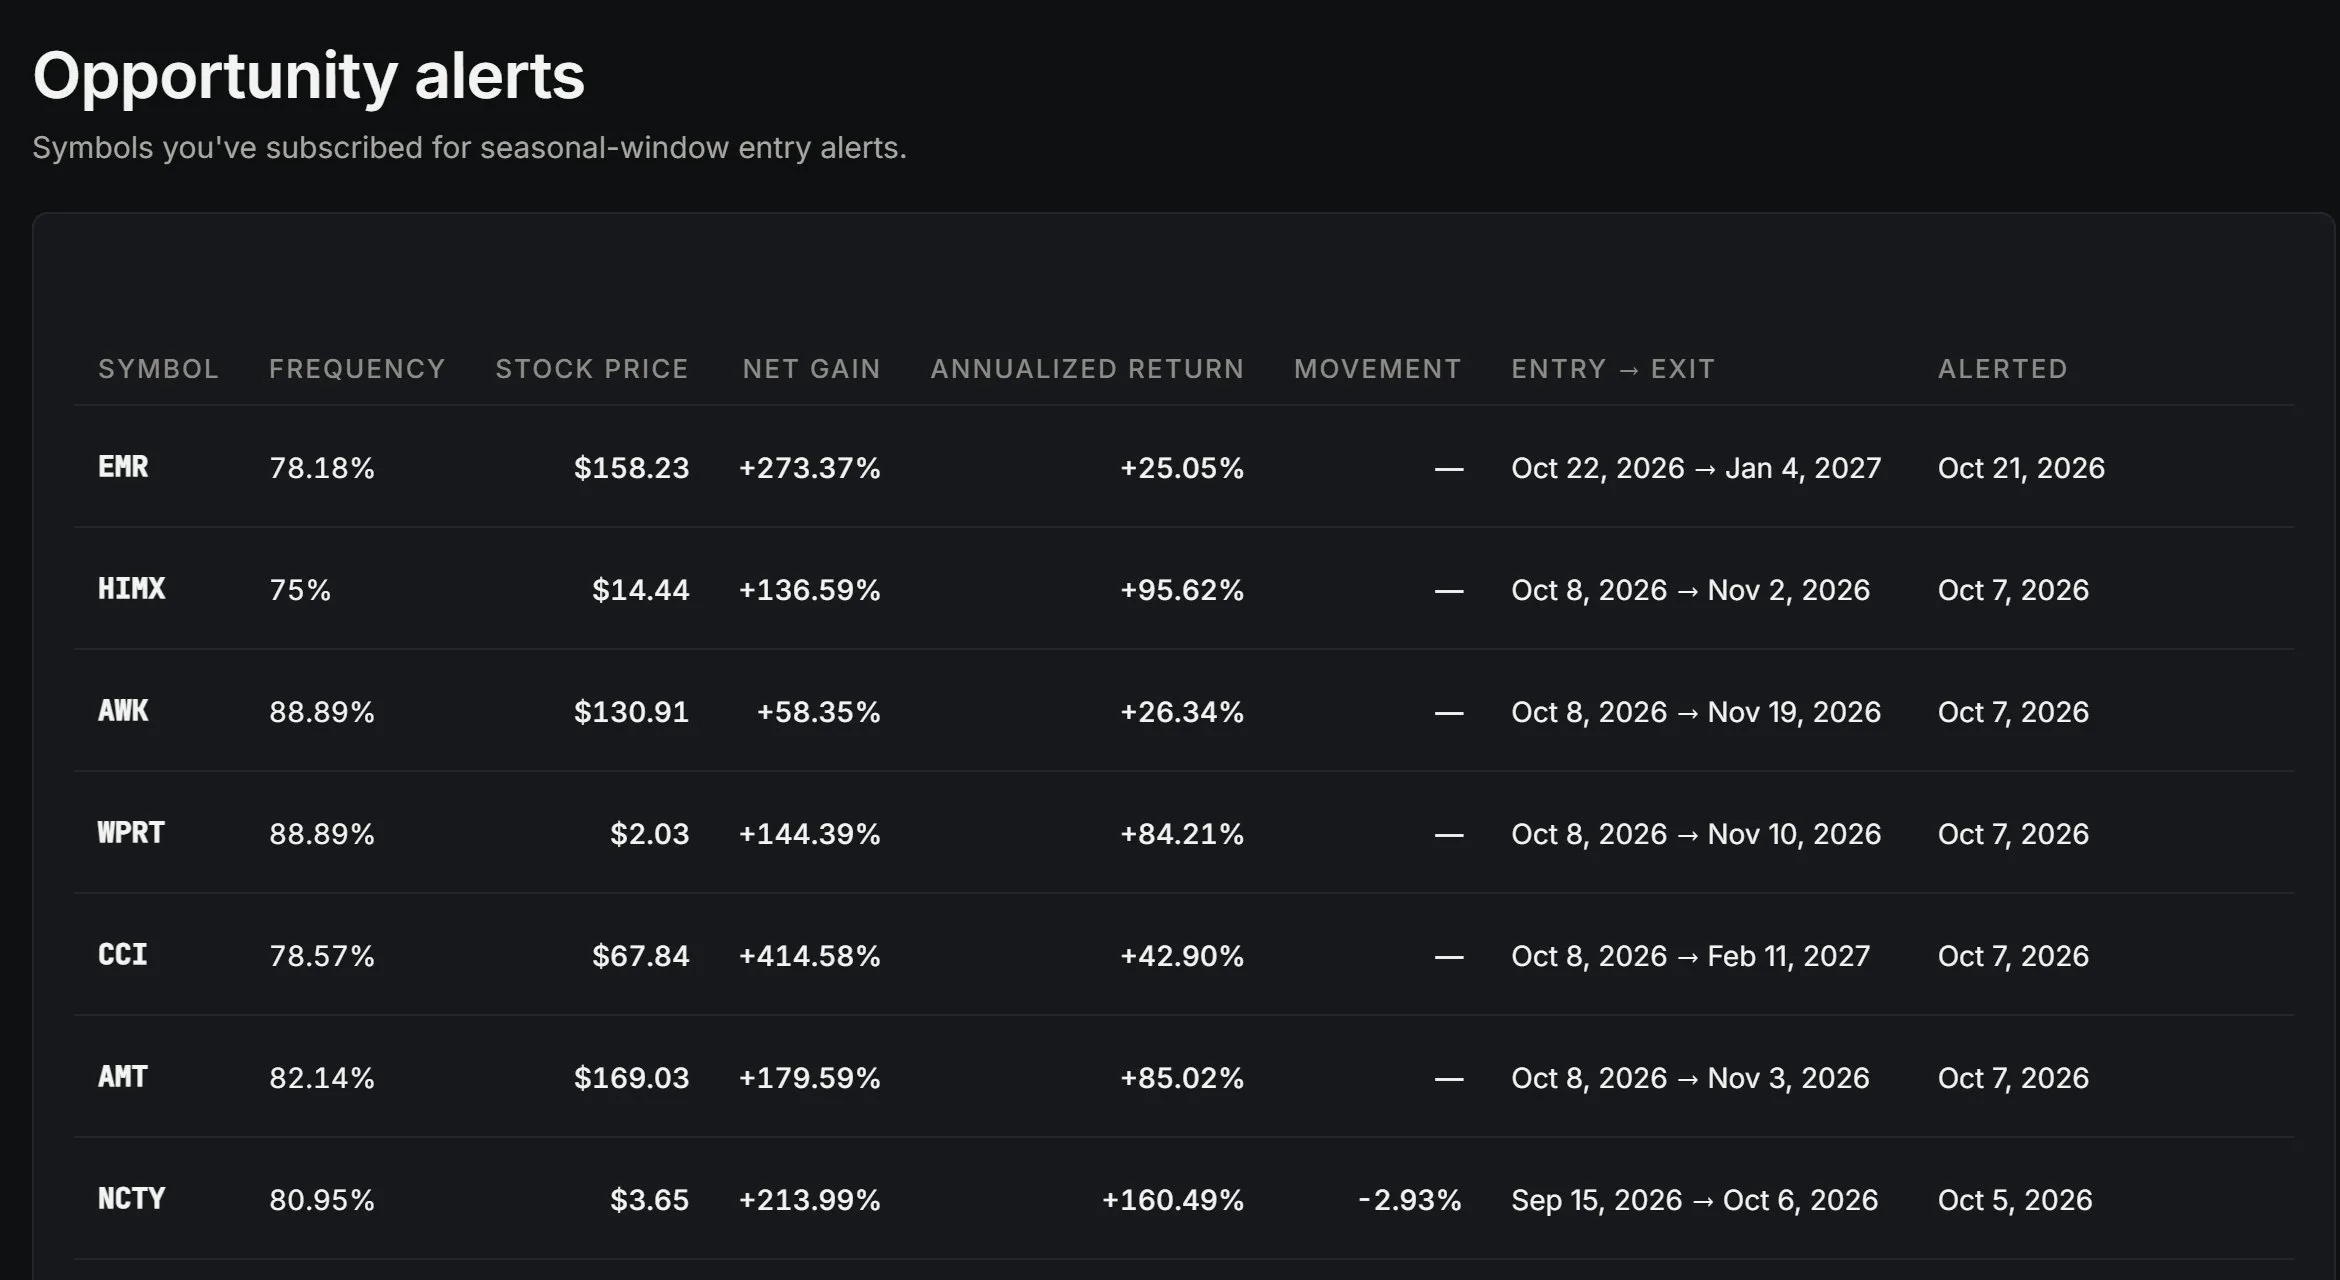Image resolution: width=2340 pixels, height=1280 pixels.
Task: Click the FREQUENCY column header
Action: 357,369
